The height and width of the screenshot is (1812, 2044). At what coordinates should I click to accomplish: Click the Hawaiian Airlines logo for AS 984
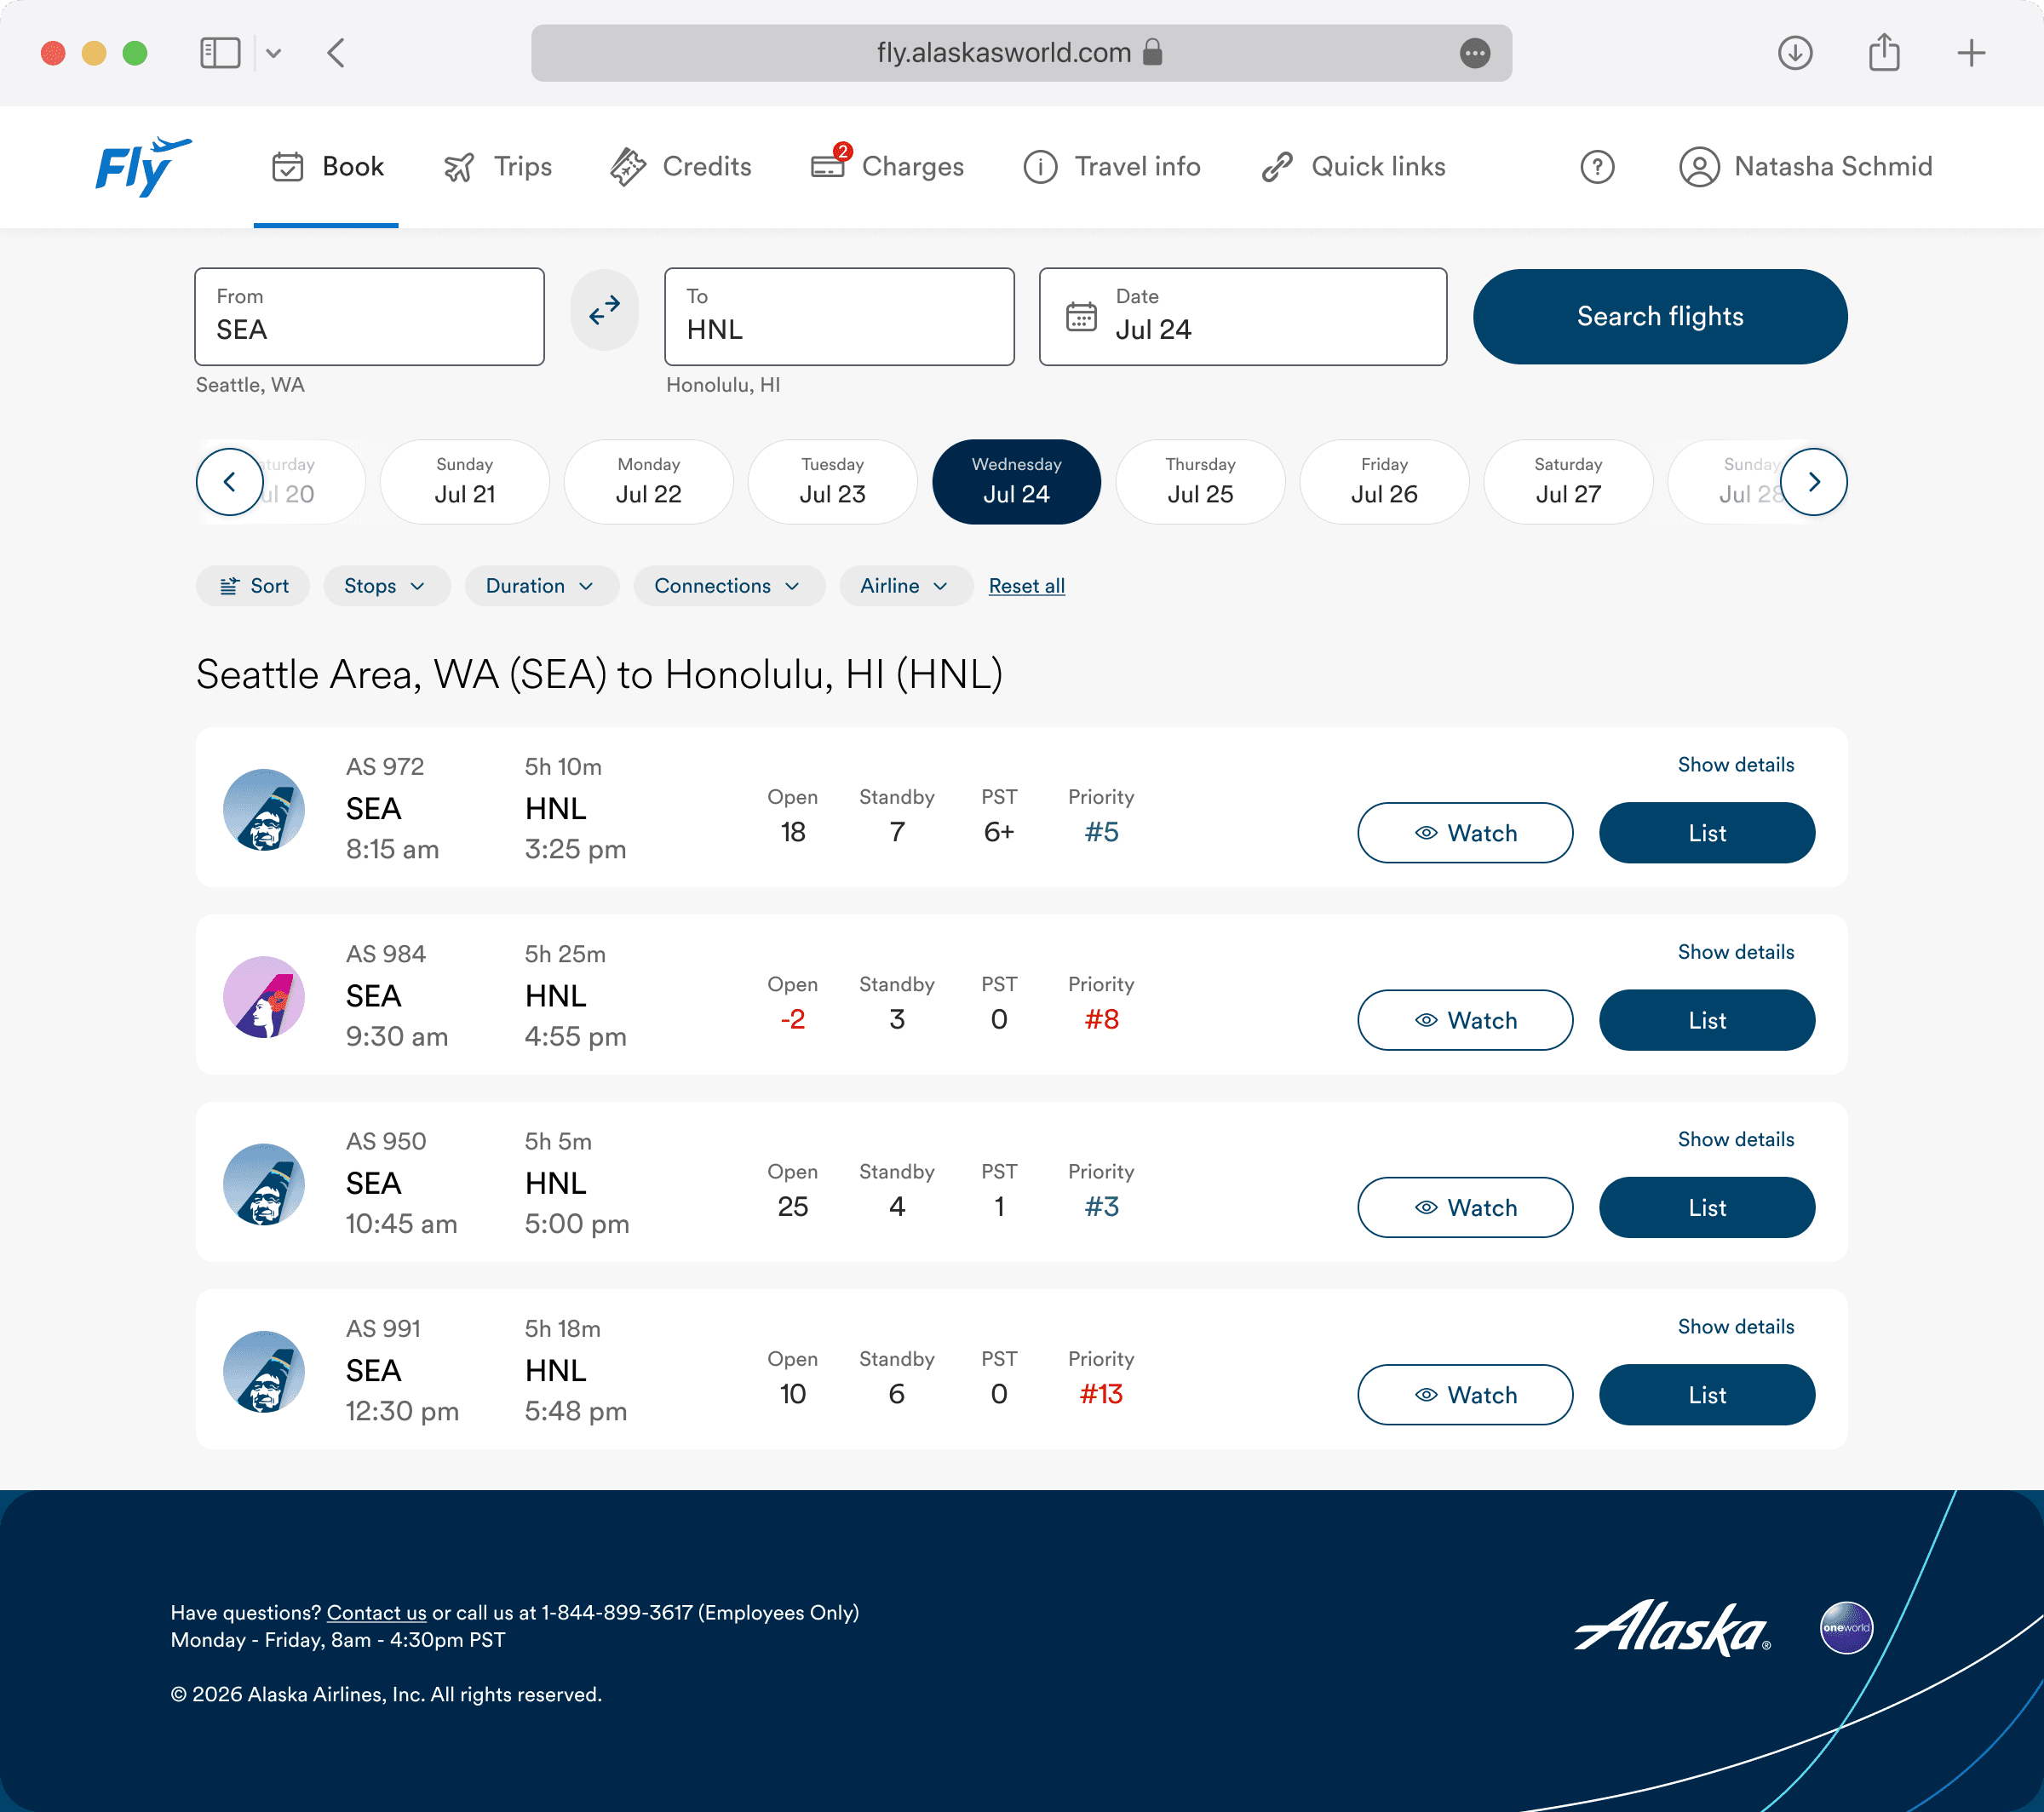(x=264, y=996)
